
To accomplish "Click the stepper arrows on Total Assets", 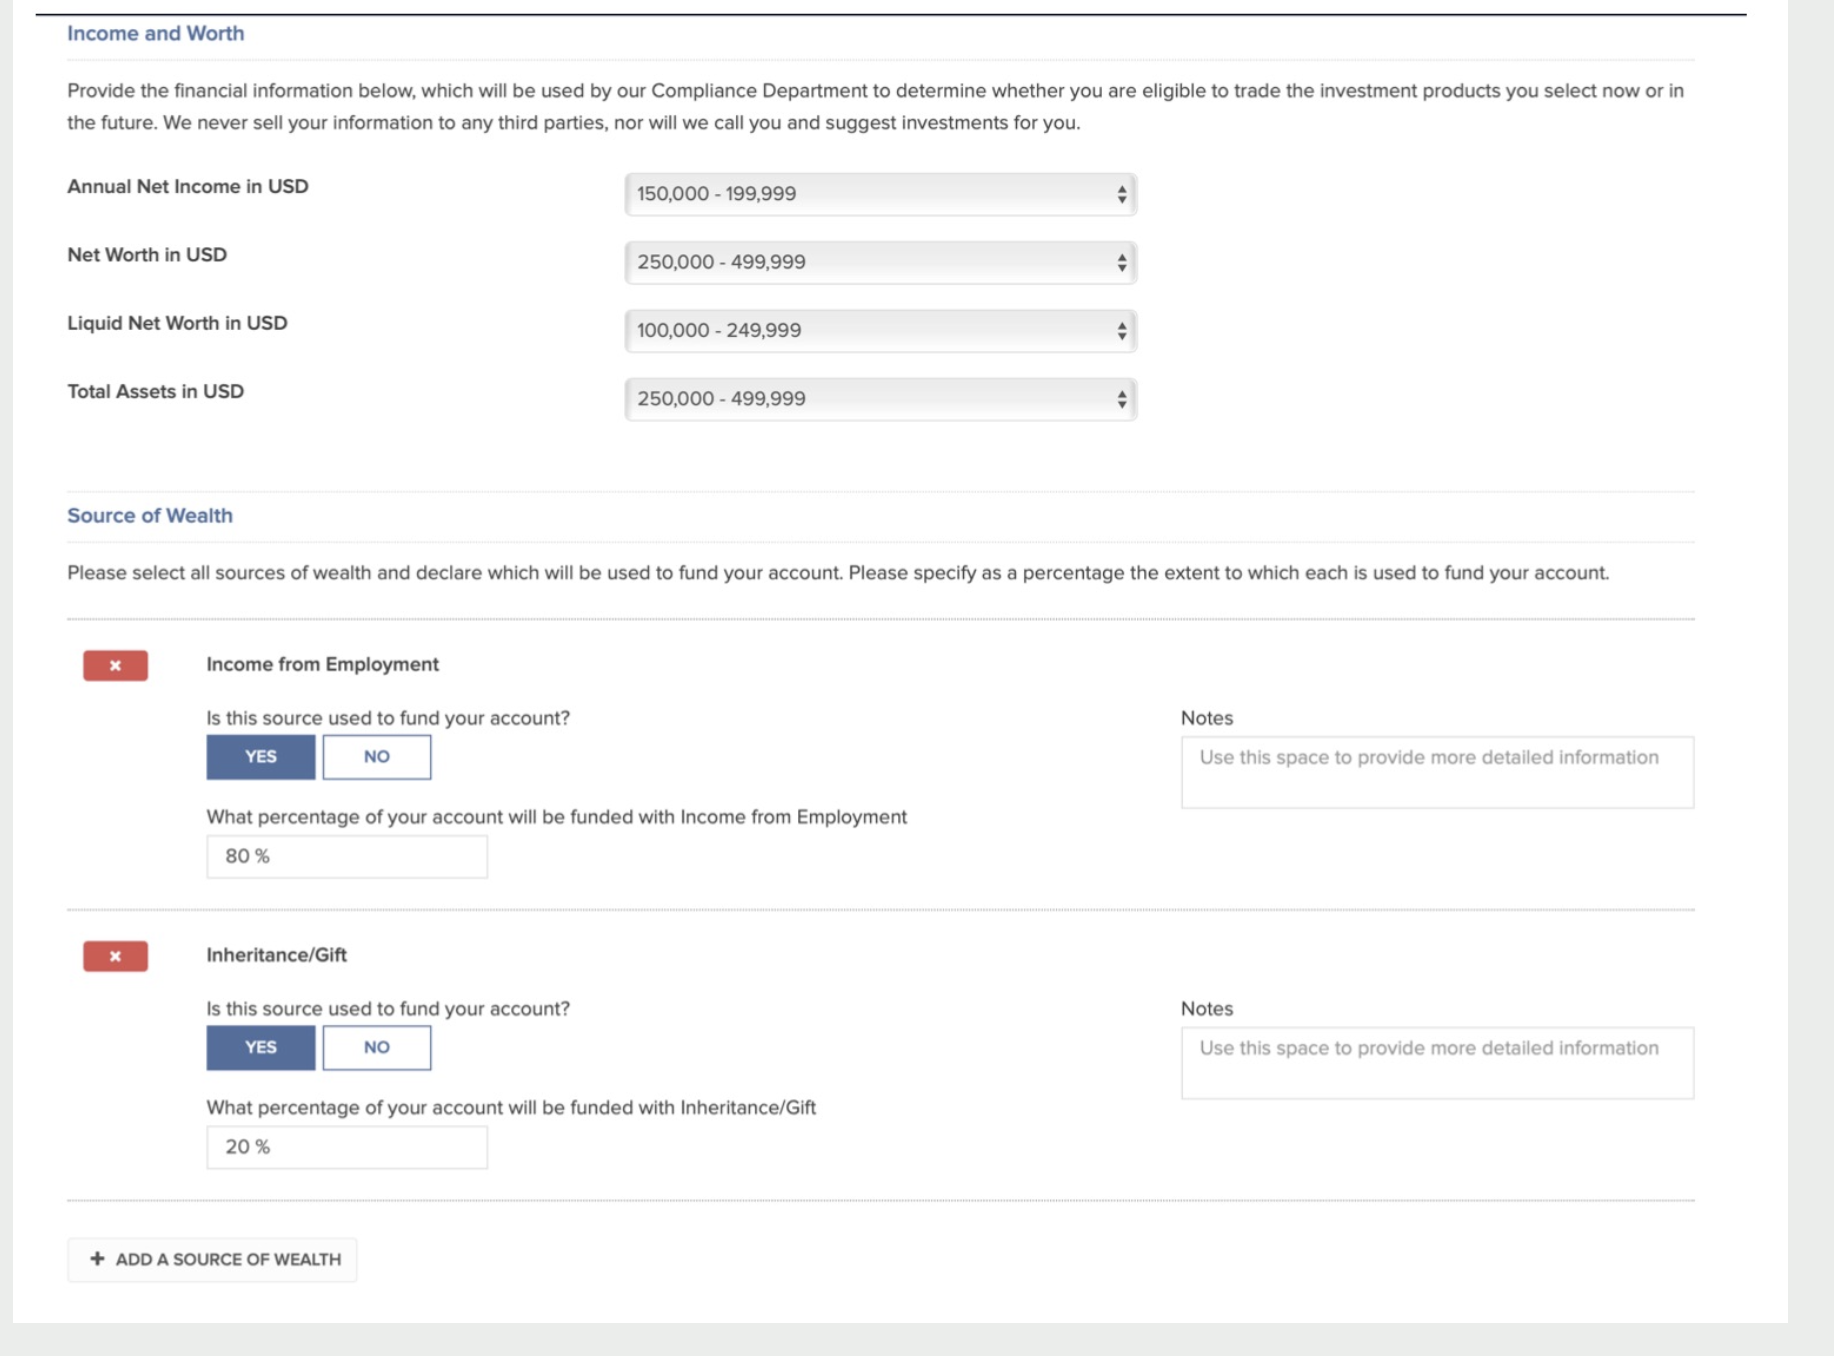I will tap(1121, 399).
